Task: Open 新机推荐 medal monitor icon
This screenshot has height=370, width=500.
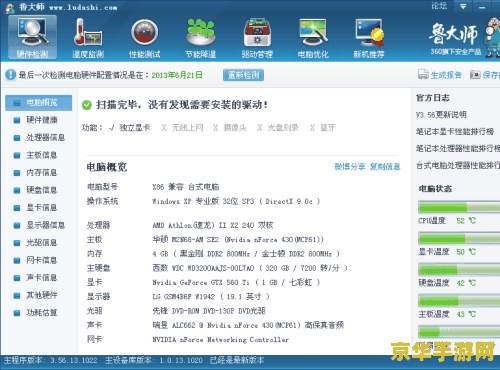Action: (x=369, y=37)
